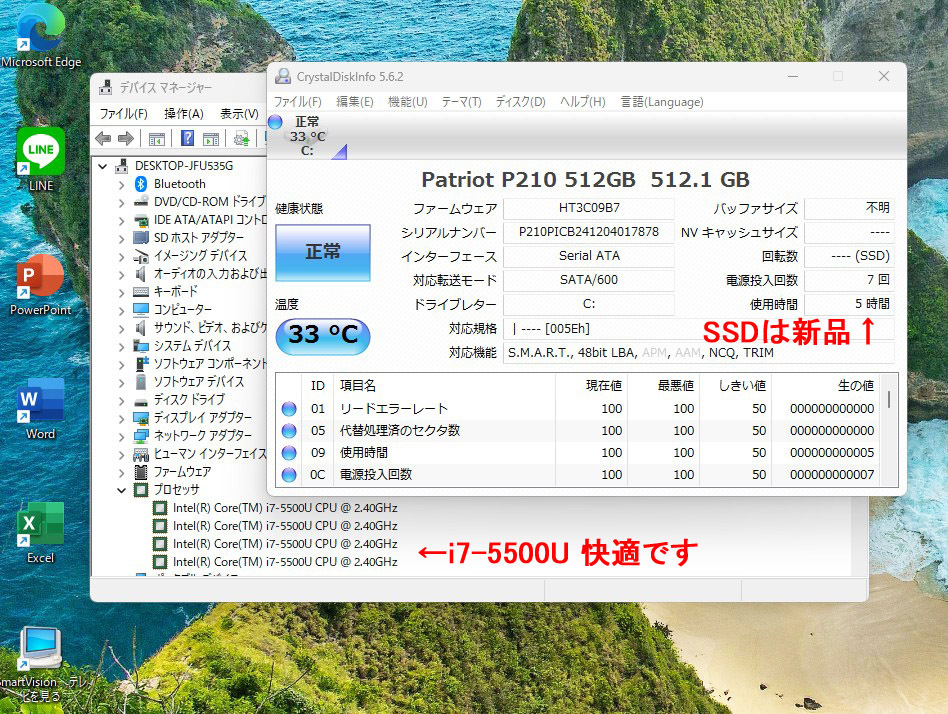Click the status orb for 代替処理済のセクタ数 row
The image size is (948, 714).
click(289, 431)
